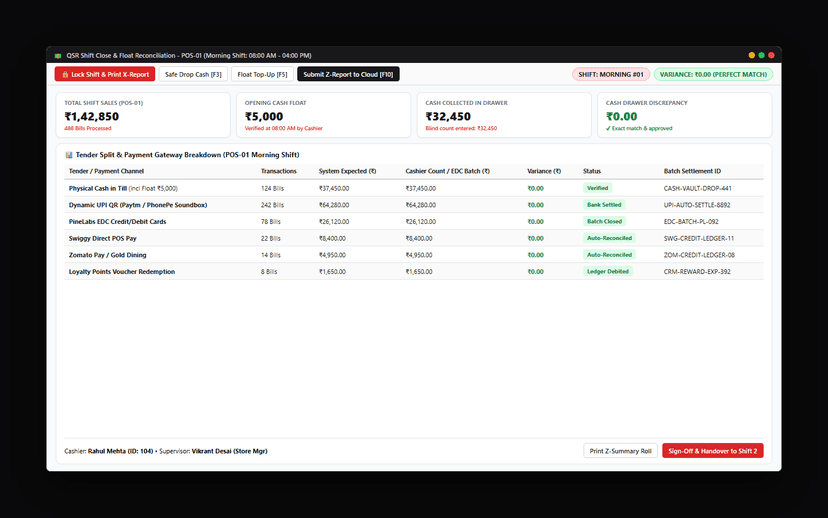Image resolution: width=828 pixels, height=518 pixels.
Task: Click the VARIANCE ₹0.00 (PERFECT MATCH) badge
Action: (x=713, y=74)
